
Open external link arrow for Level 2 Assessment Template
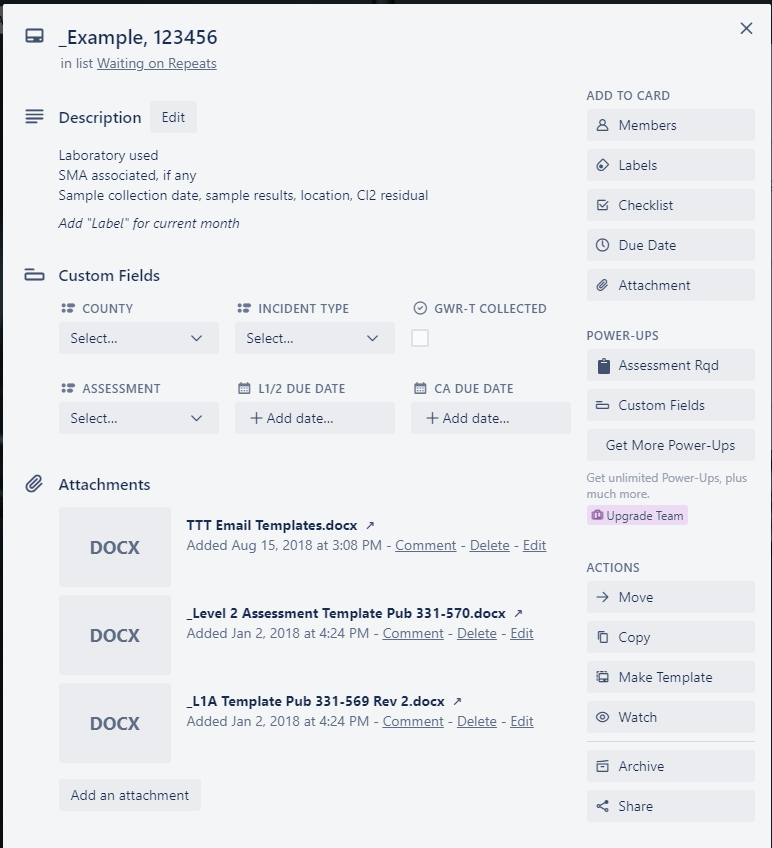(x=518, y=613)
